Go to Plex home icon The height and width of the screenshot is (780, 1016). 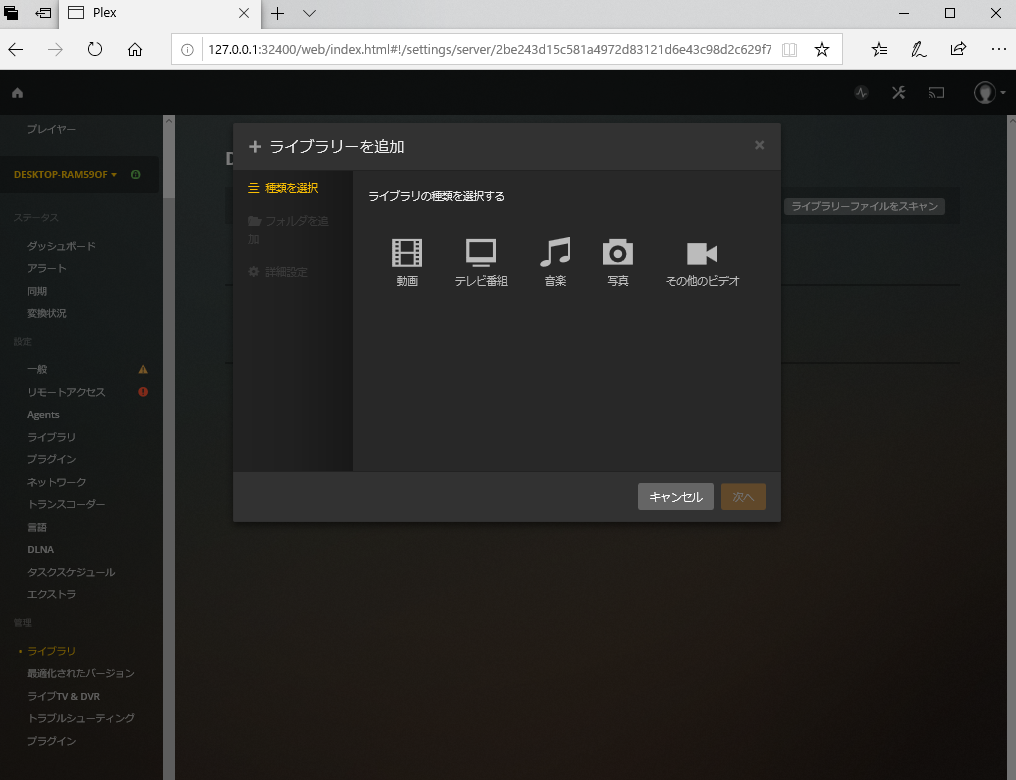(x=17, y=93)
